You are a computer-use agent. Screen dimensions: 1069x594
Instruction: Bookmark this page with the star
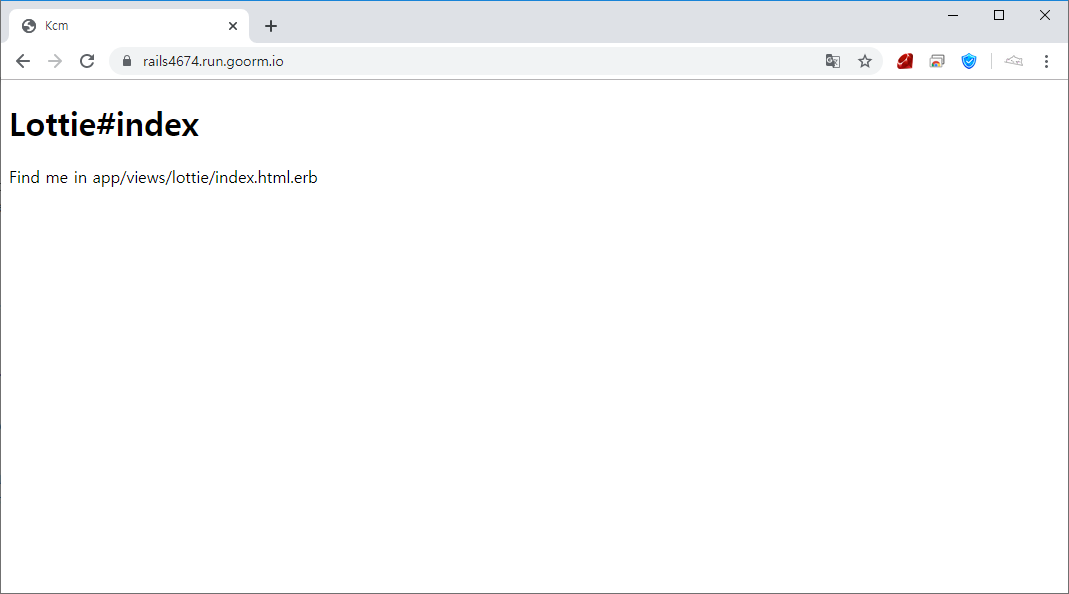(x=864, y=61)
